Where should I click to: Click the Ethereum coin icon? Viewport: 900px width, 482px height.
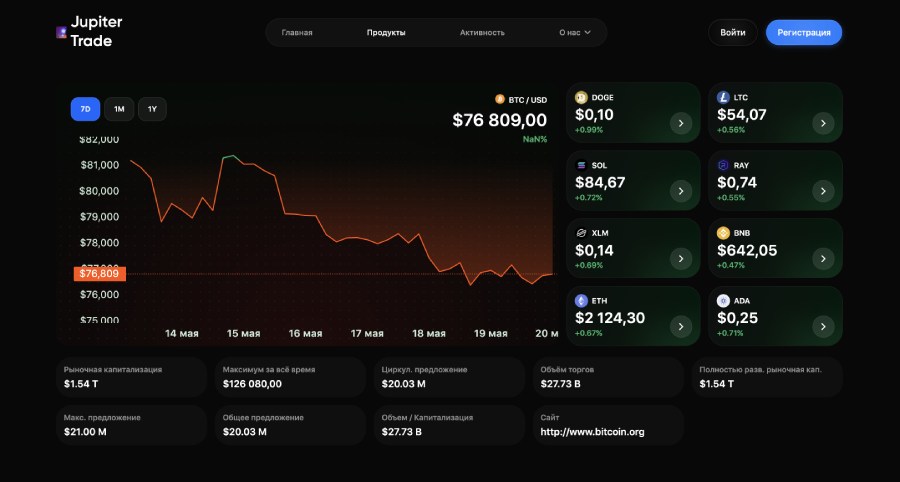(581, 301)
